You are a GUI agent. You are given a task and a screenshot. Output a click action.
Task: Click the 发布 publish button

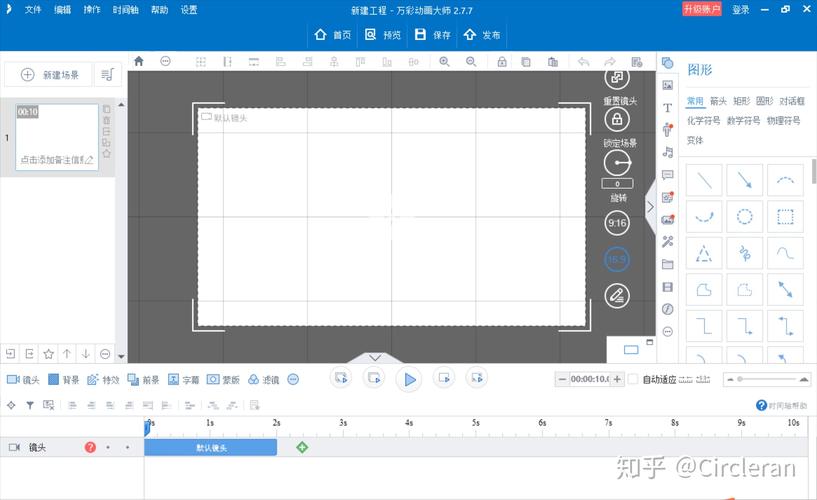pos(482,34)
